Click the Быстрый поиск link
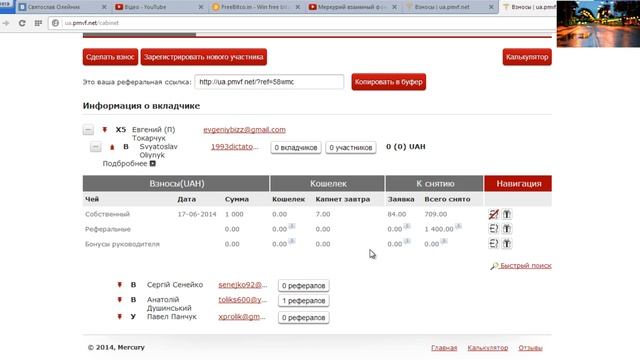Viewport: 640px width, 360px height. tap(526, 266)
